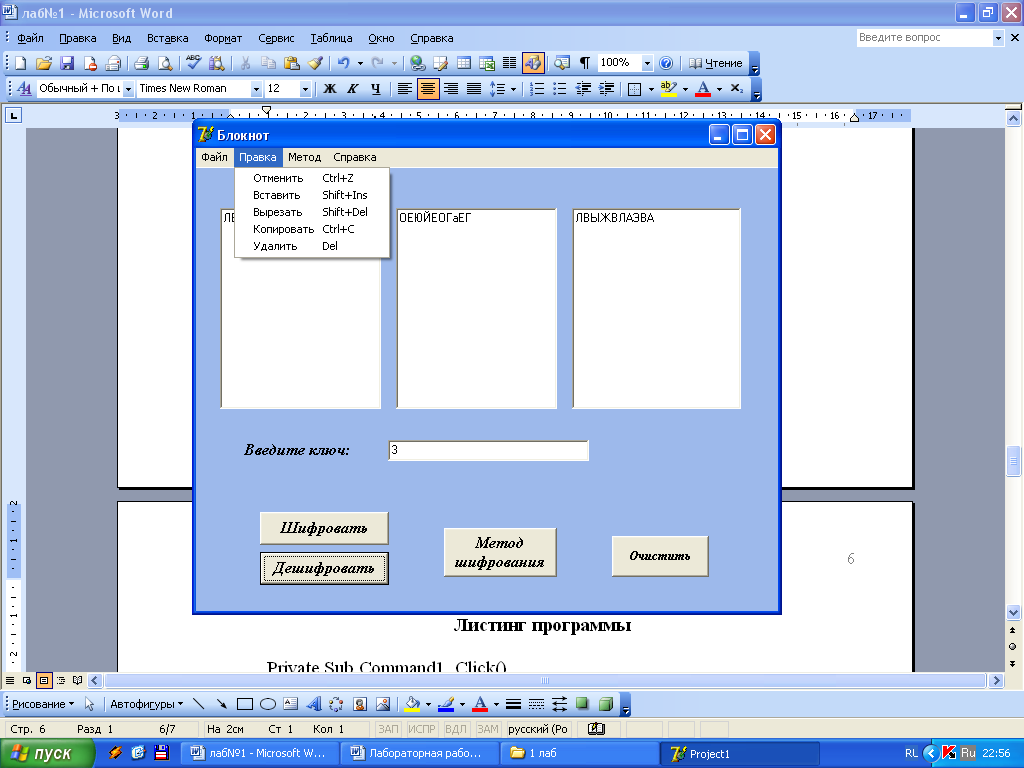Toggle bold Ж formatting
The image size is (1024, 768).
click(x=330, y=88)
